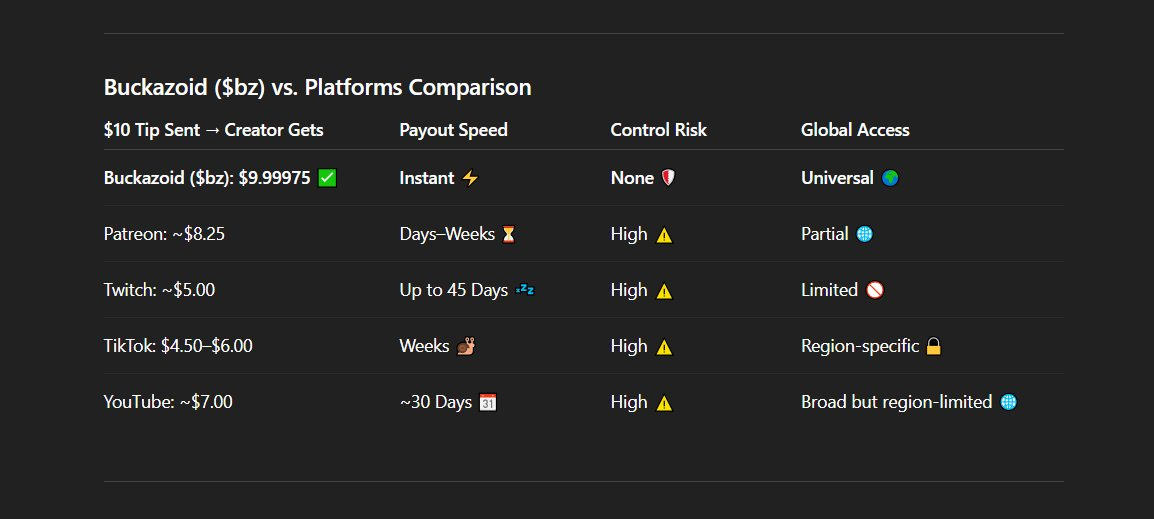The image size is (1154, 519).
Task: Click the High text in the YouTube row
Action: tap(629, 402)
